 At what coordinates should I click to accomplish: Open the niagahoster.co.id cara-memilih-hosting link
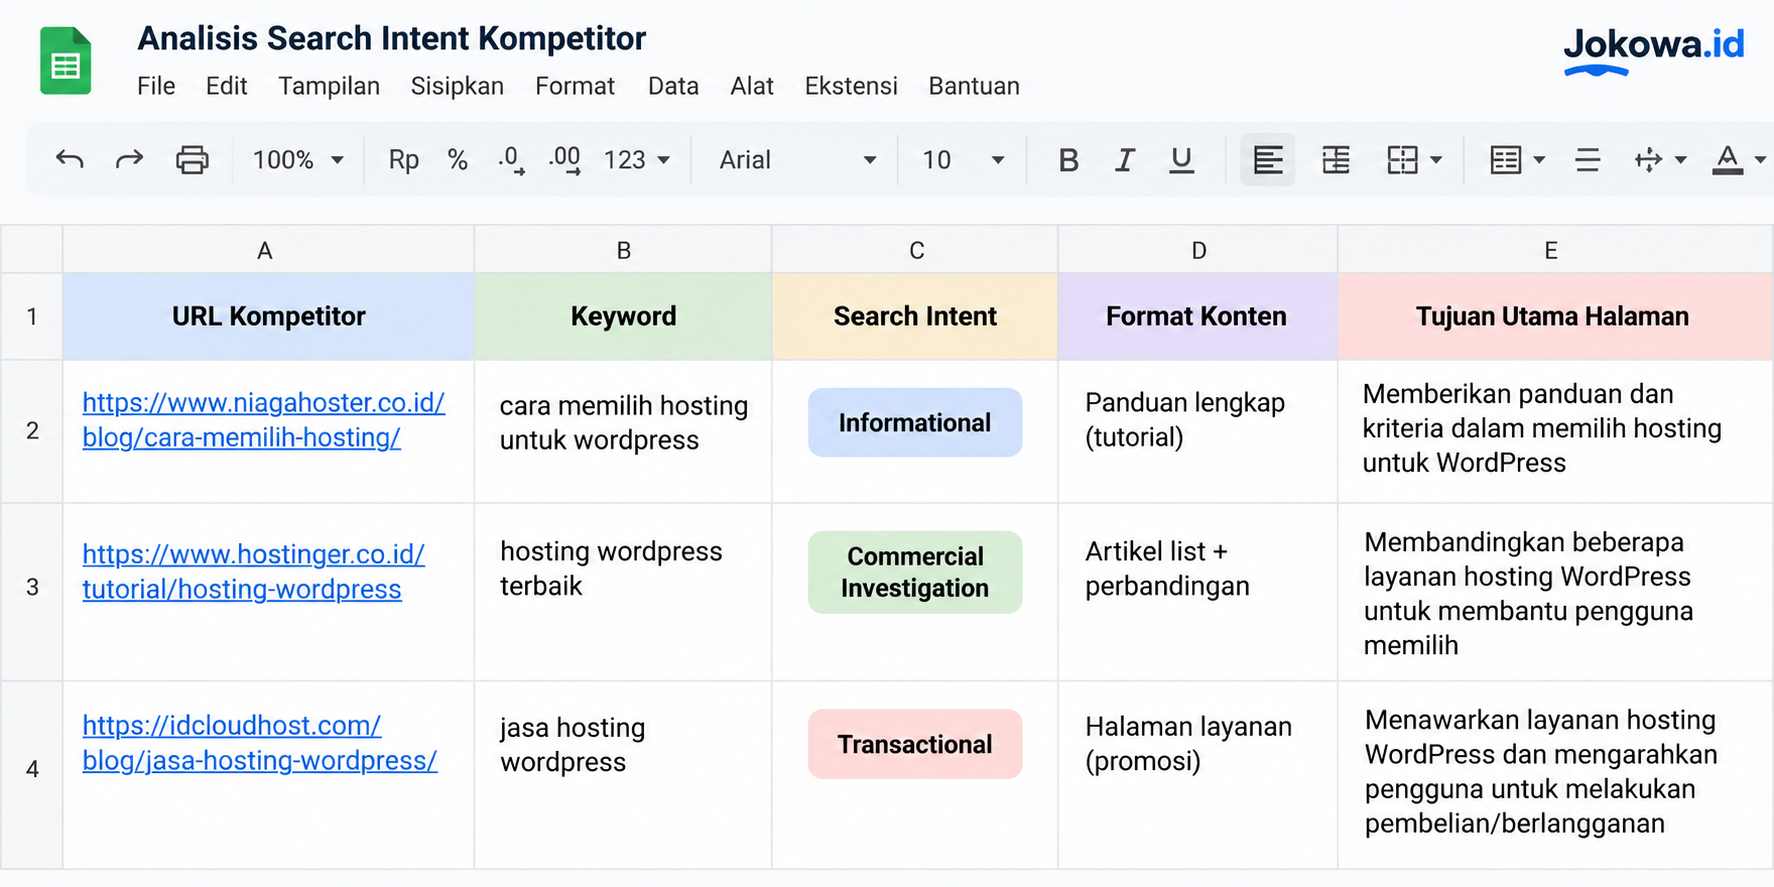coord(263,420)
